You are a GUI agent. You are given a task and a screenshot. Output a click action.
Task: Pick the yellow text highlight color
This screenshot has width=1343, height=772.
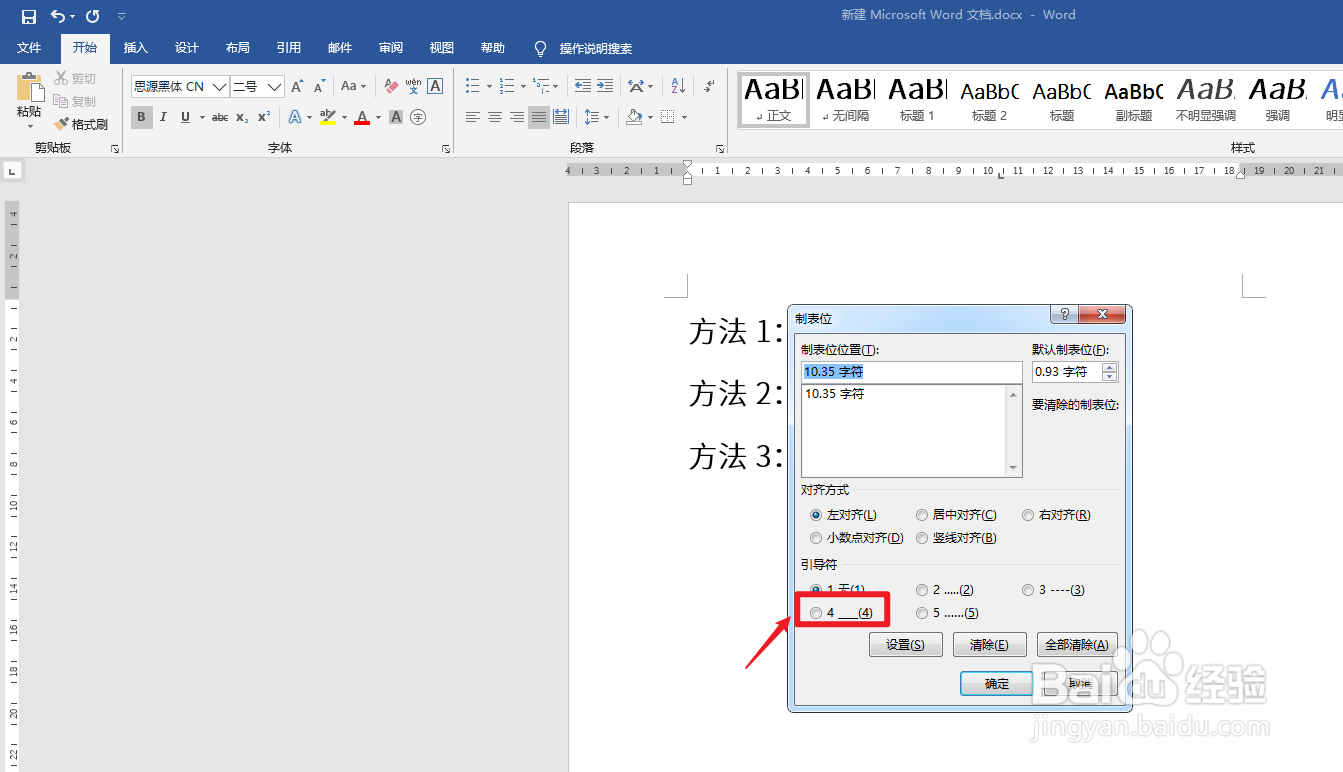point(327,117)
